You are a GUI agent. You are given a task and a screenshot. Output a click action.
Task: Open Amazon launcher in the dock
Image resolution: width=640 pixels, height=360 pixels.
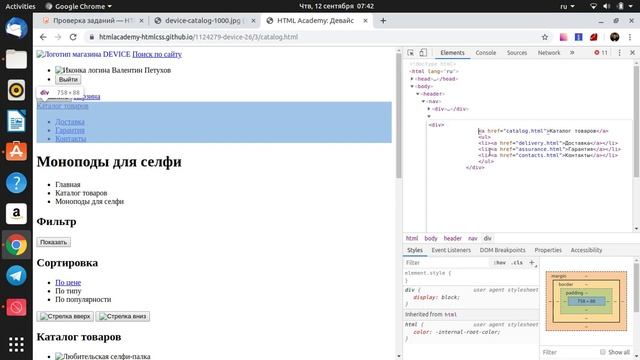(16, 213)
